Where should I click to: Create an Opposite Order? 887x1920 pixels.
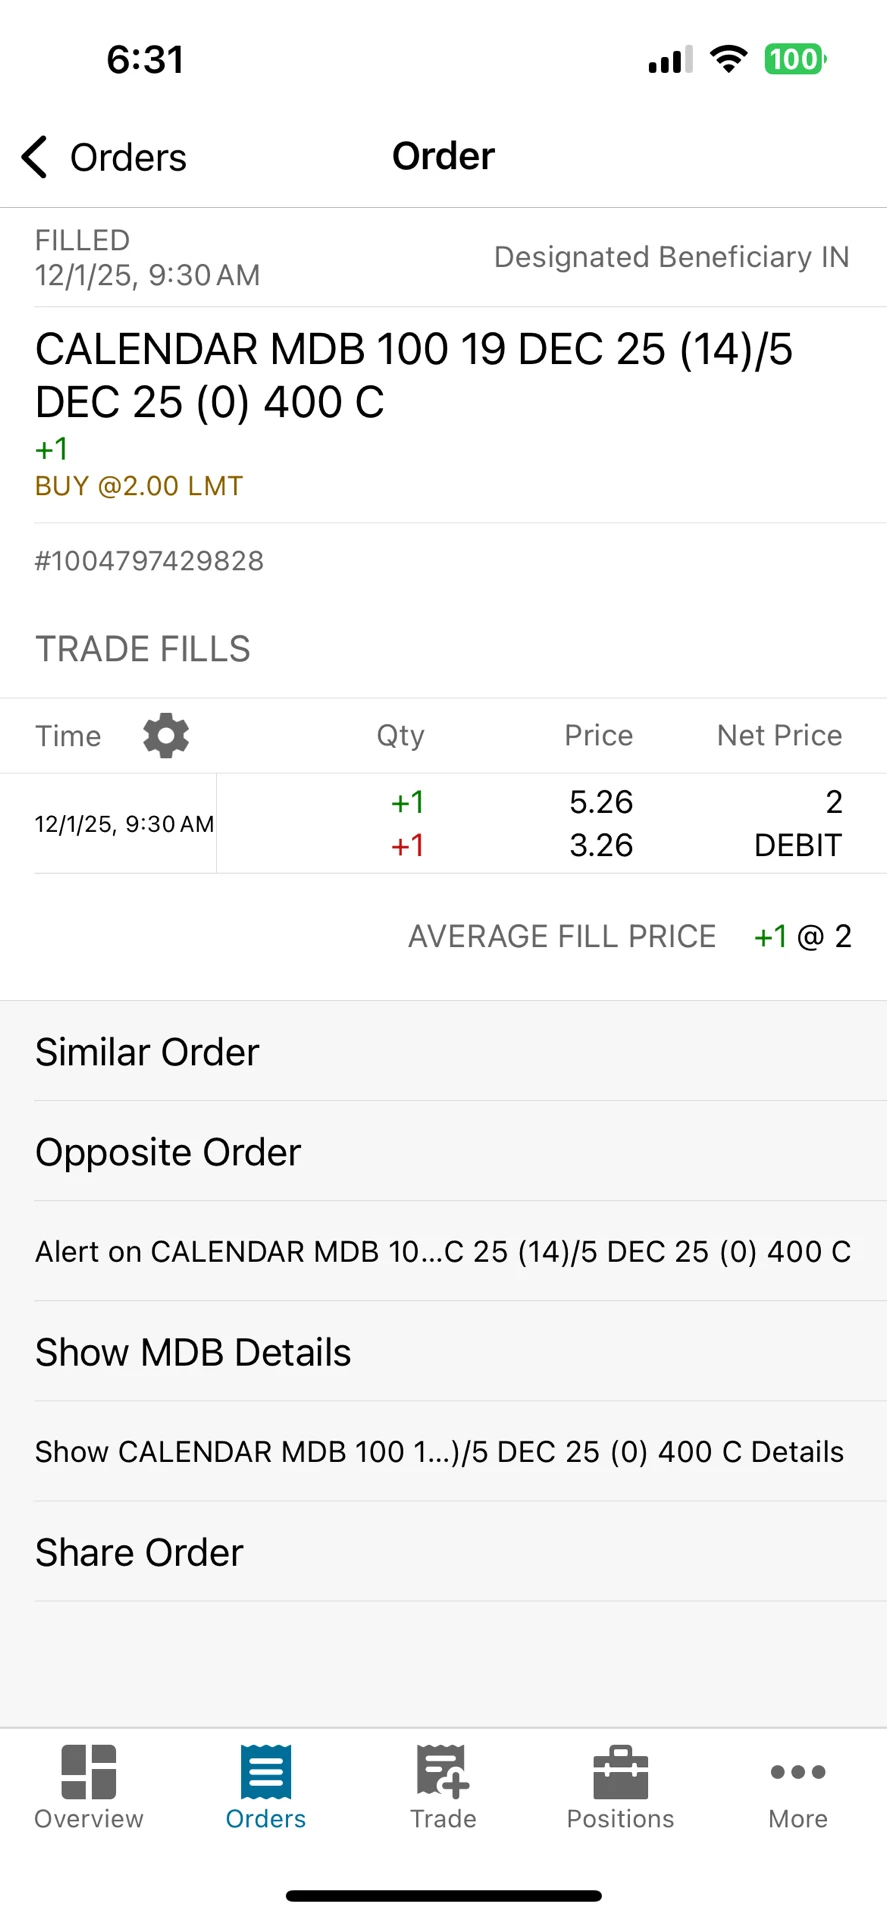pyautogui.click(x=443, y=1152)
